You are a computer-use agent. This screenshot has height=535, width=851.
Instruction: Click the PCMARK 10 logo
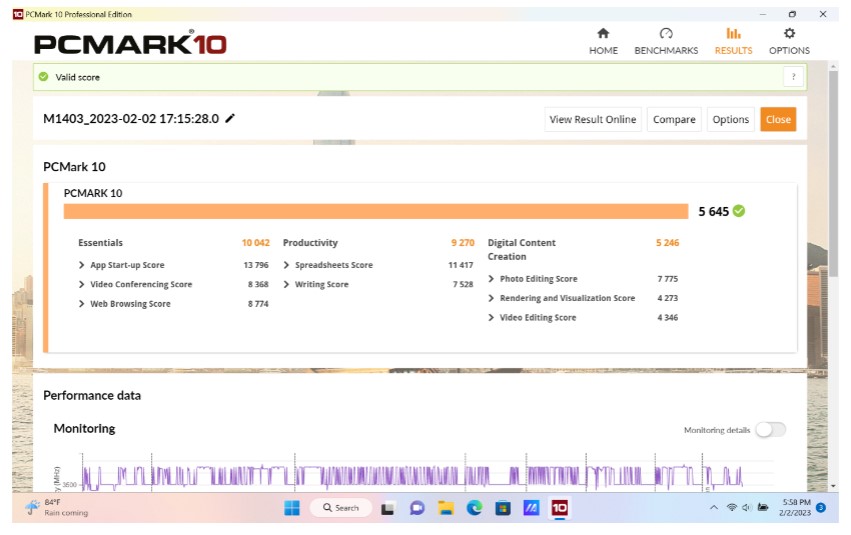pyautogui.click(x=130, y=42)
